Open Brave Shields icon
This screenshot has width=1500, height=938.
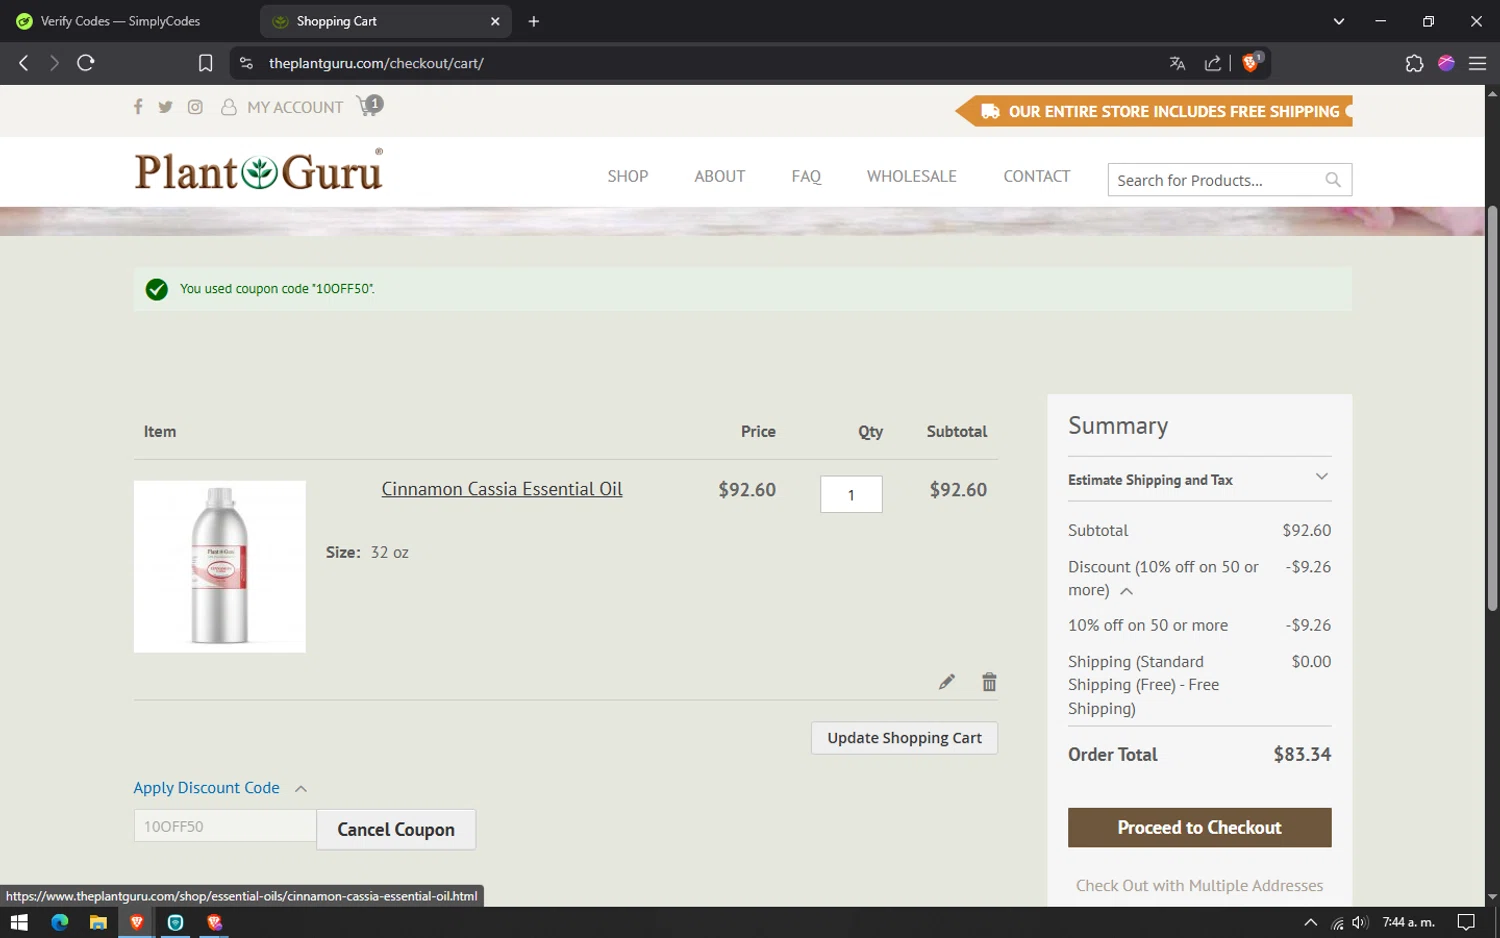click(1250, 63)
